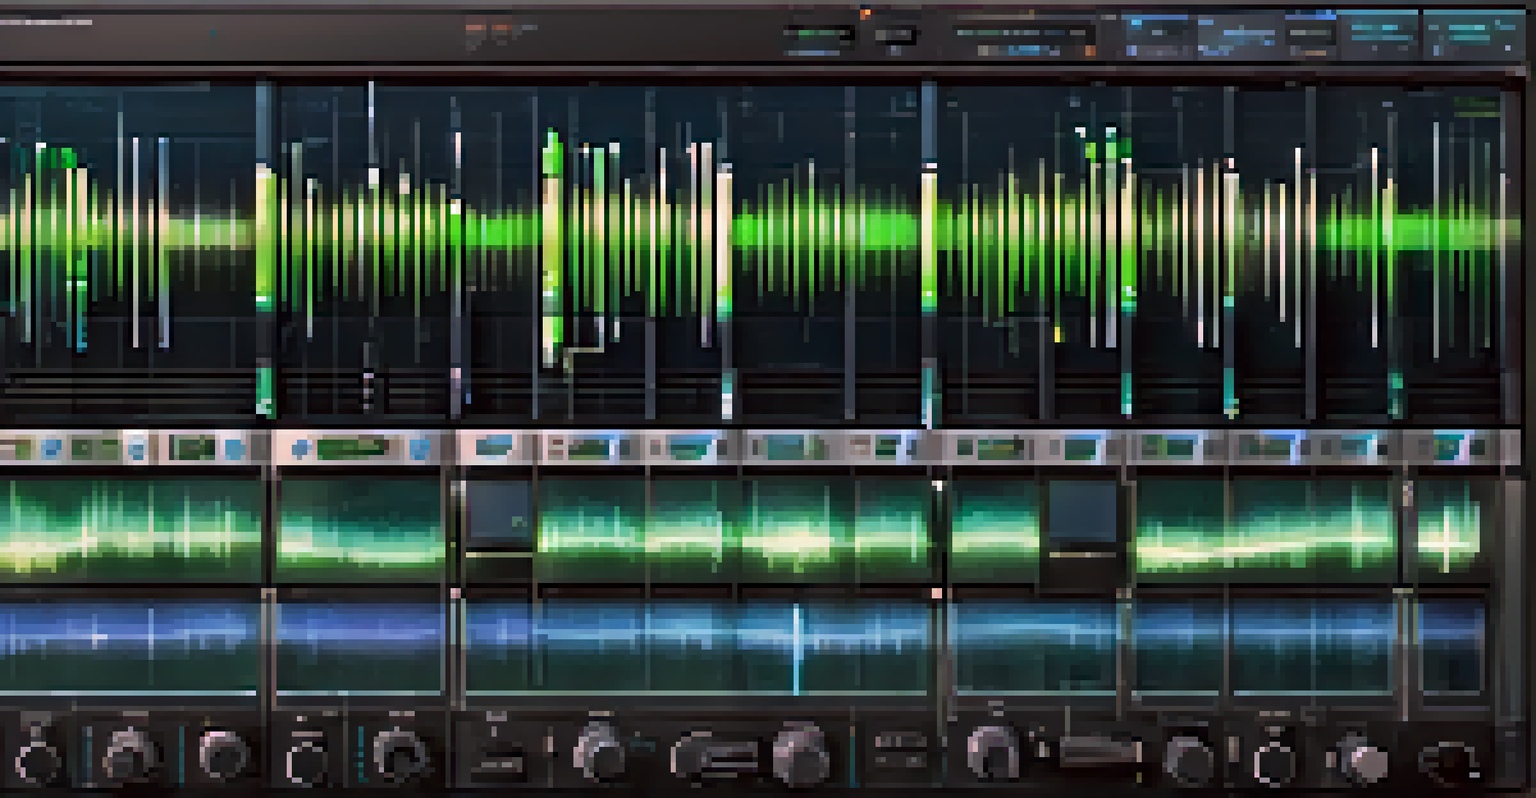1536x798 pixels.
Task: Click the large light-gray knob in the bottom center
Action: (800, 755)
